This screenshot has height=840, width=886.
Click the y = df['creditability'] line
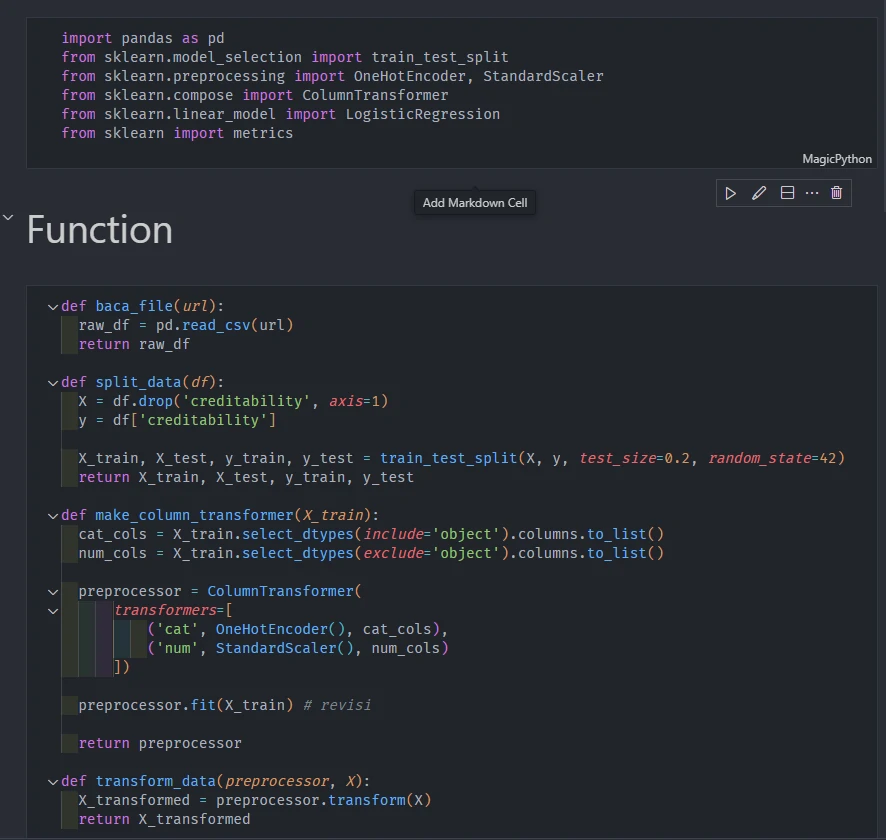(177, 420)
